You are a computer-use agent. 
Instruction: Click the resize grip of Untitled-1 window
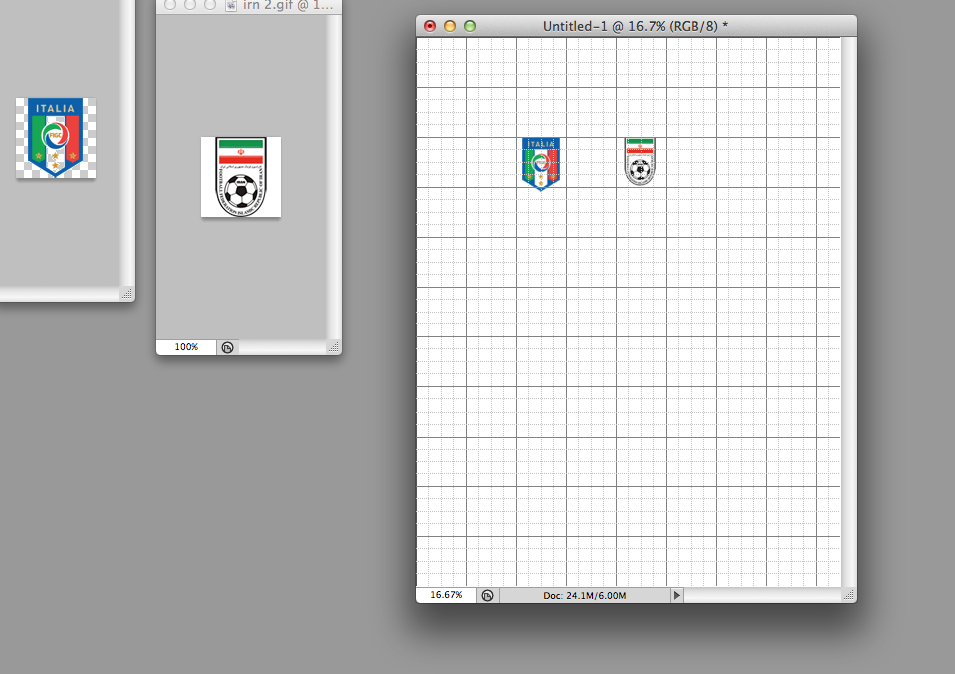point(848,595)
